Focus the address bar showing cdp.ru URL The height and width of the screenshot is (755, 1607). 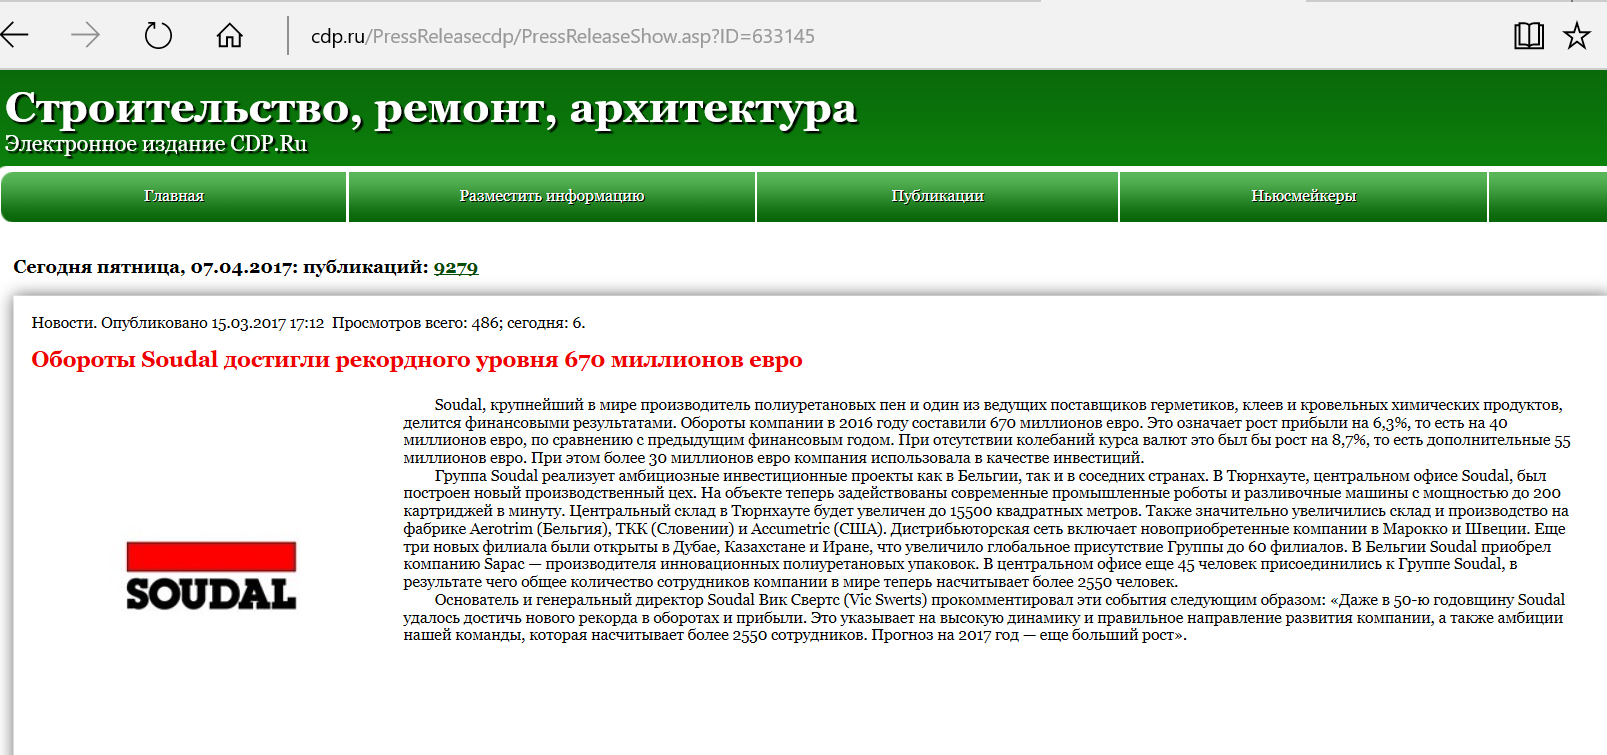pyautogui.click(x=563, y=36)
